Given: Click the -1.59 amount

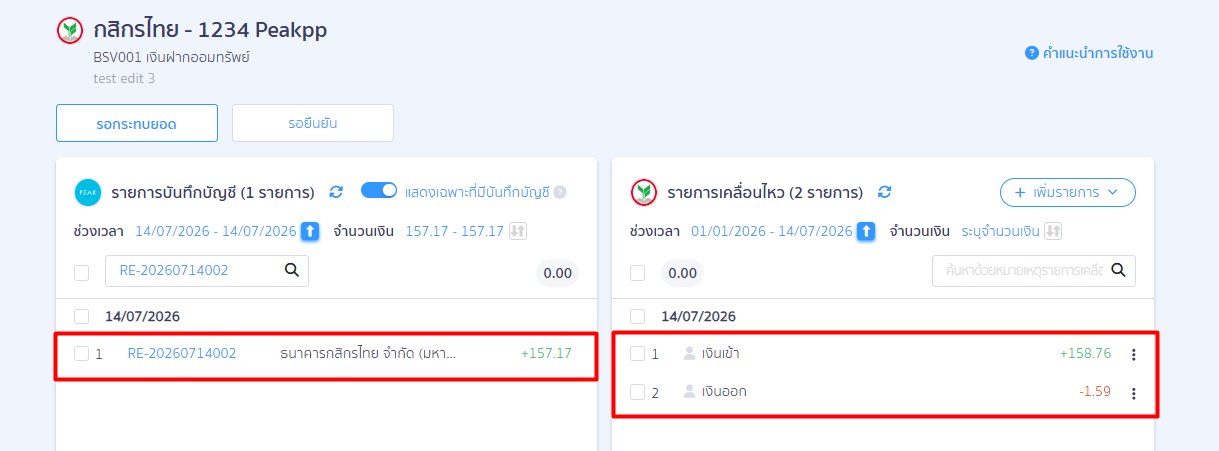Looking at the screenshot, I should pos(1095,391).
